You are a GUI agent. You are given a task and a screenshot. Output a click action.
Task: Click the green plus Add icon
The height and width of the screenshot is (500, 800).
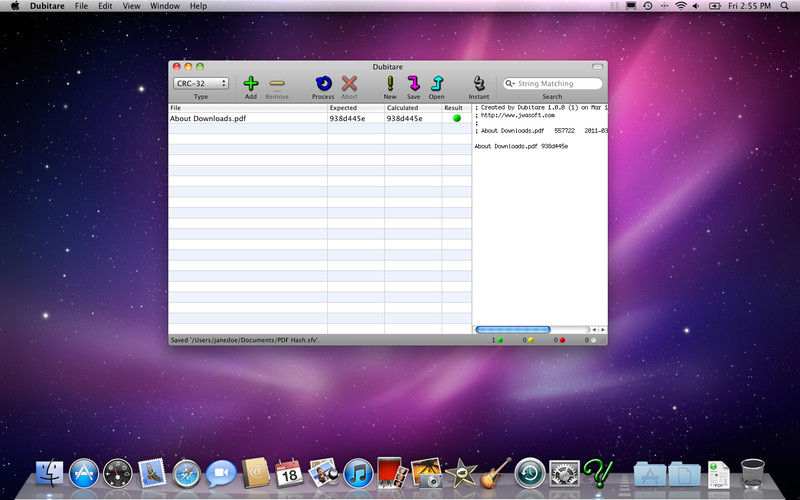tap(251, 83)
